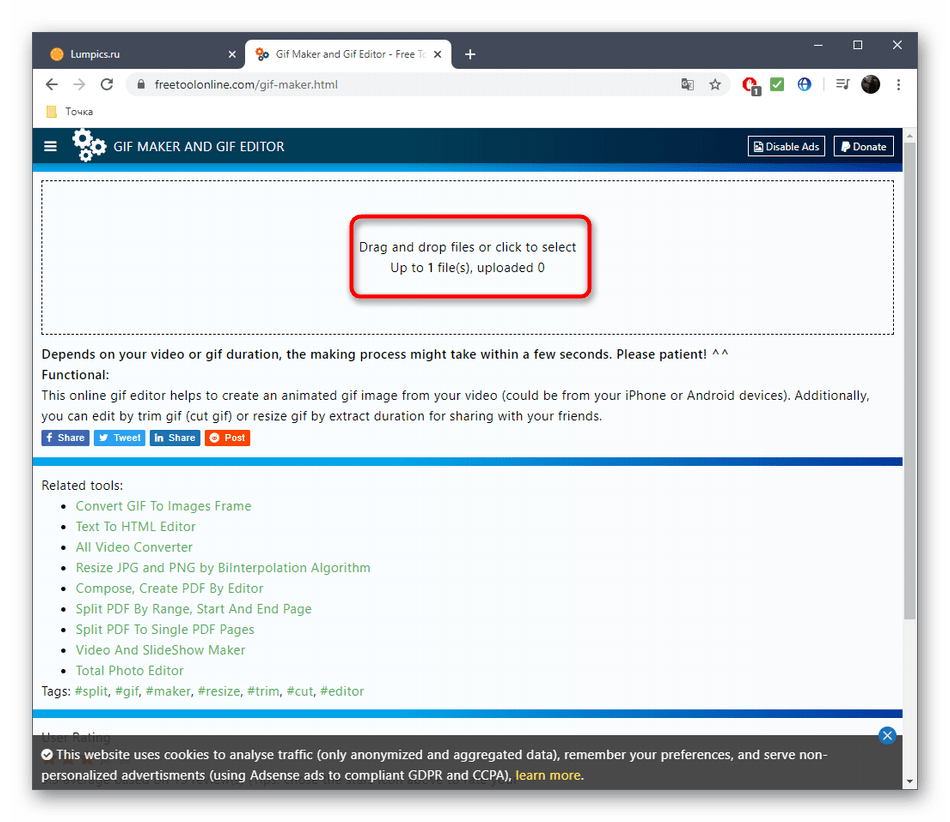Click the address bar URL
950x822 pixels.
coord(246,85)
